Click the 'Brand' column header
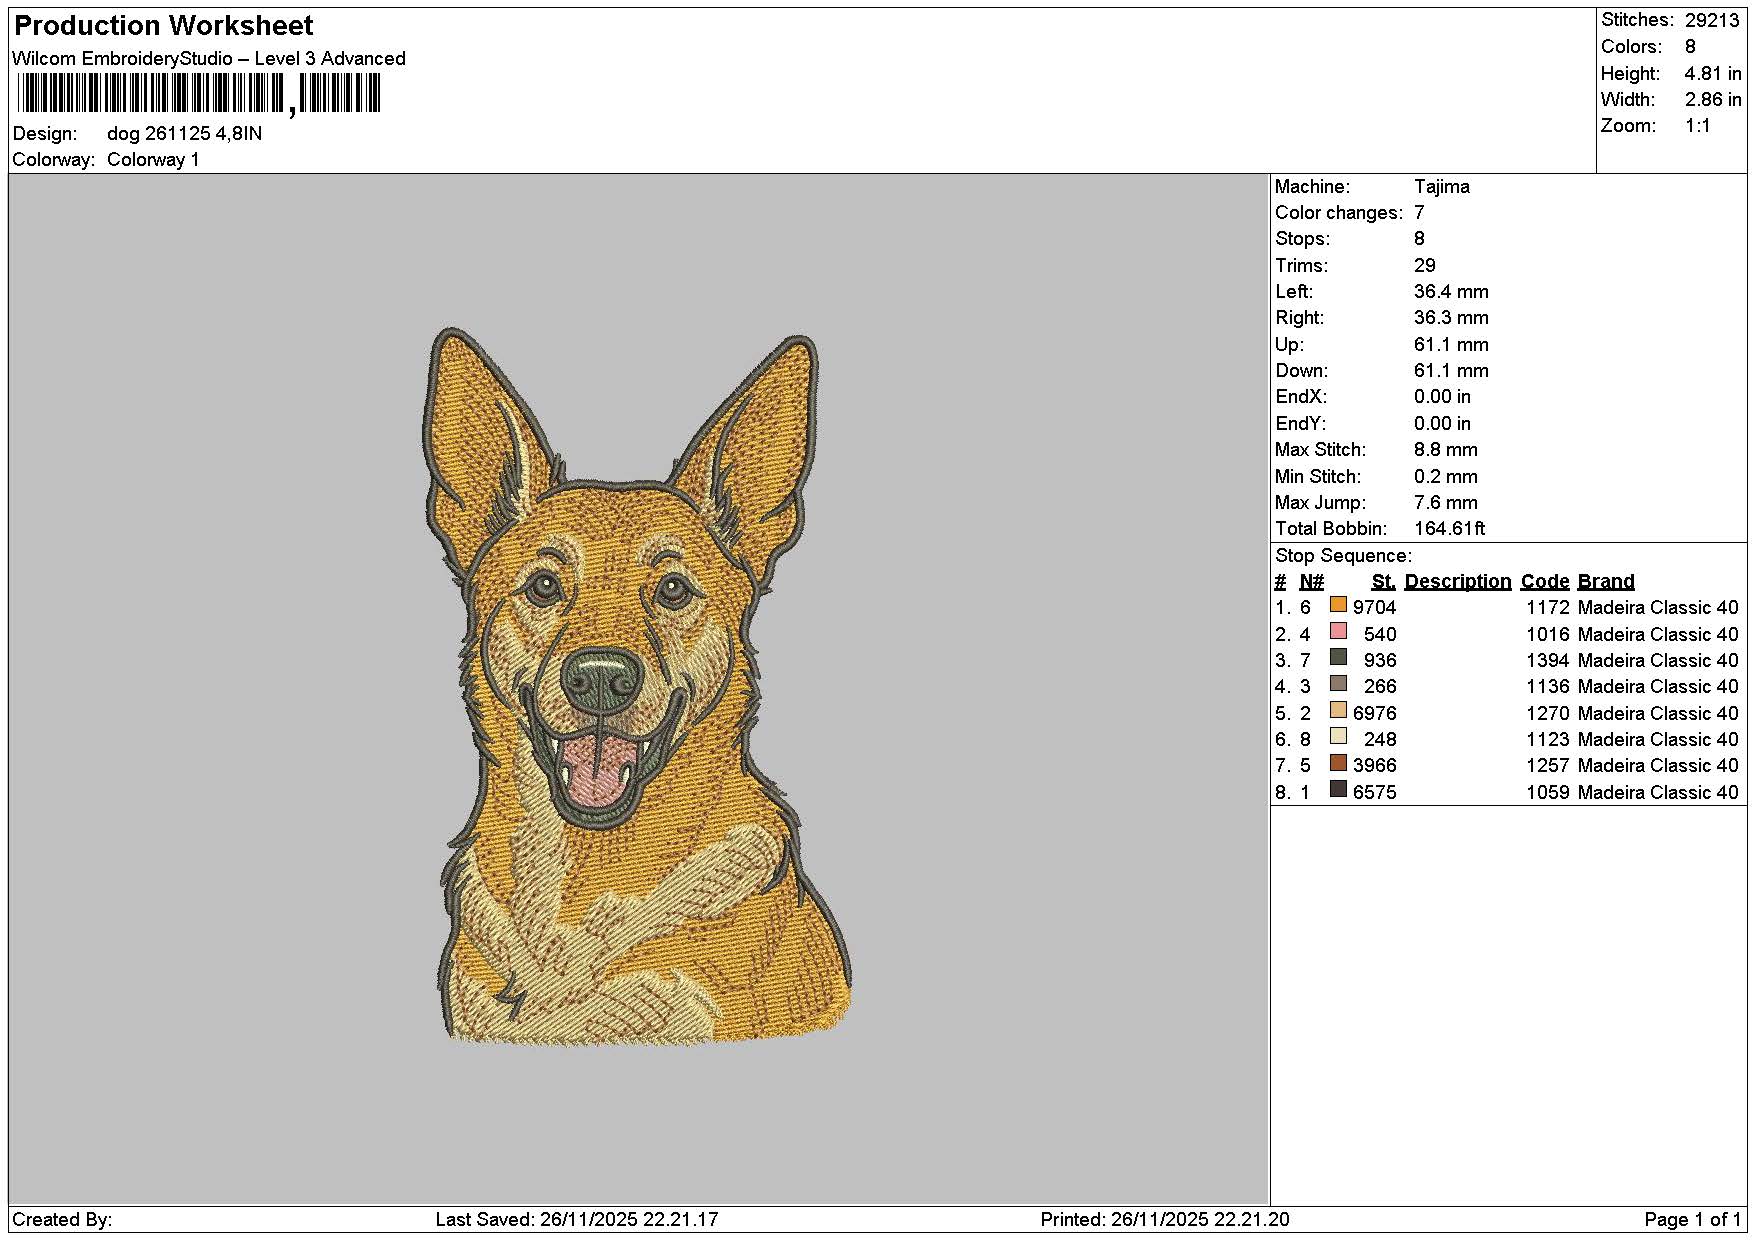The image size is (1755, 1240). tap(1606, 581)
